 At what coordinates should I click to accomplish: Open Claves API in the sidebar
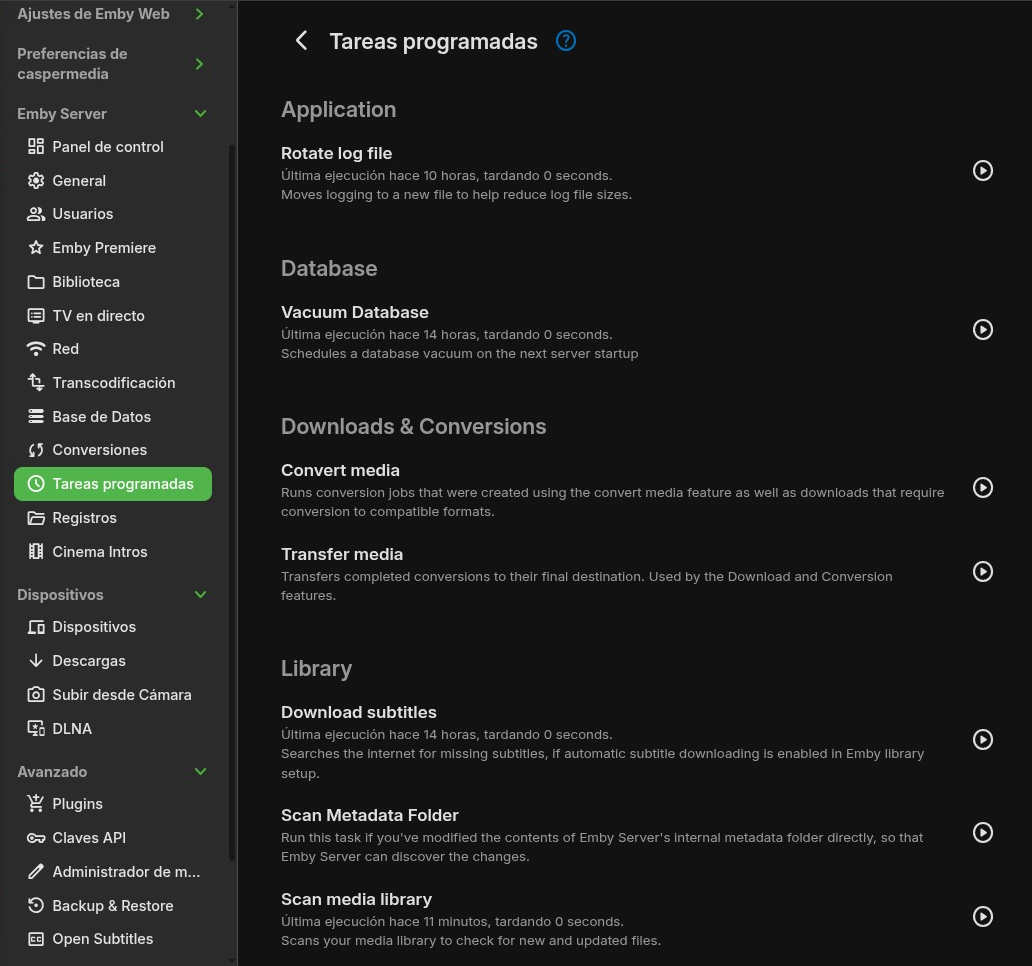tap(89, 838)
